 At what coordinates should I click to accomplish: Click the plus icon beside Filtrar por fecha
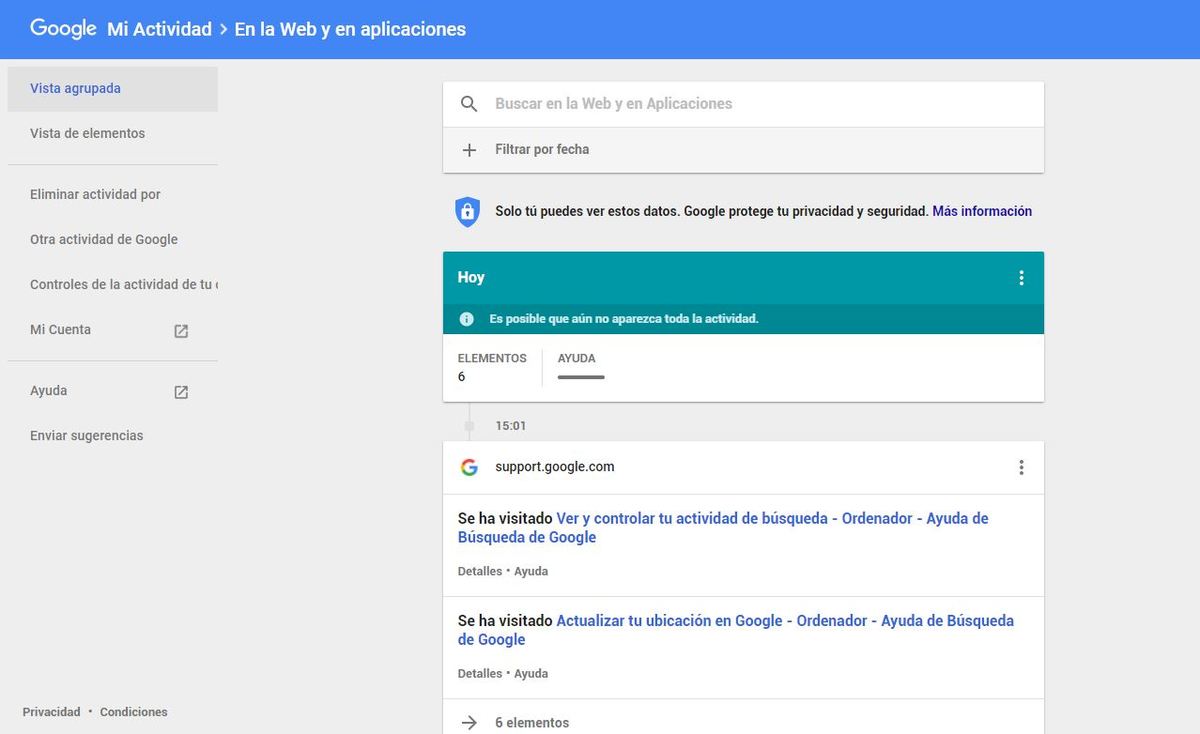[x=469, y=150]
